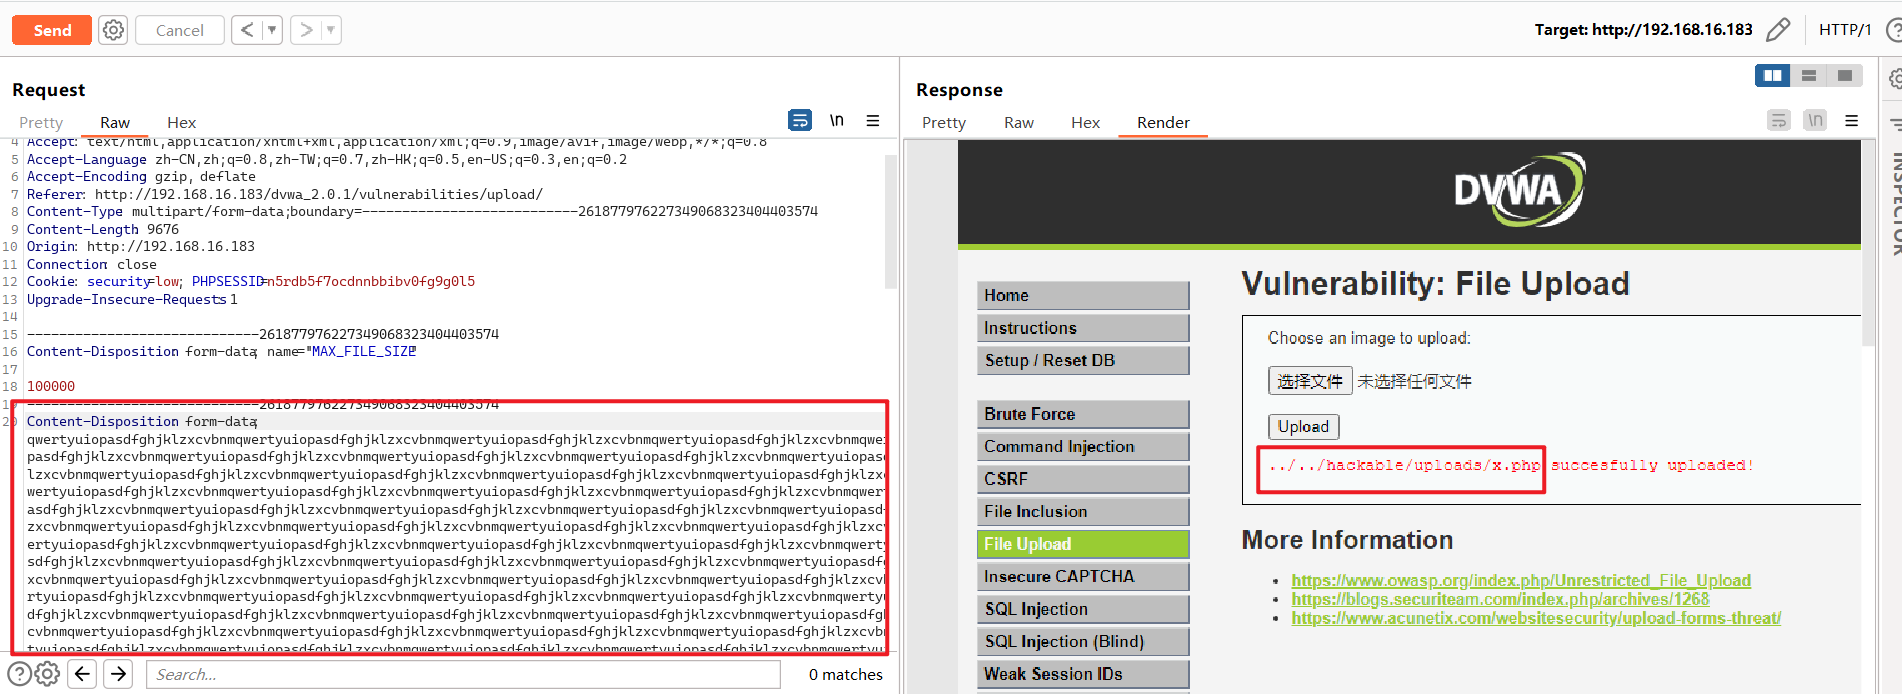Switch the Request view to Hex

coord(181,122)
